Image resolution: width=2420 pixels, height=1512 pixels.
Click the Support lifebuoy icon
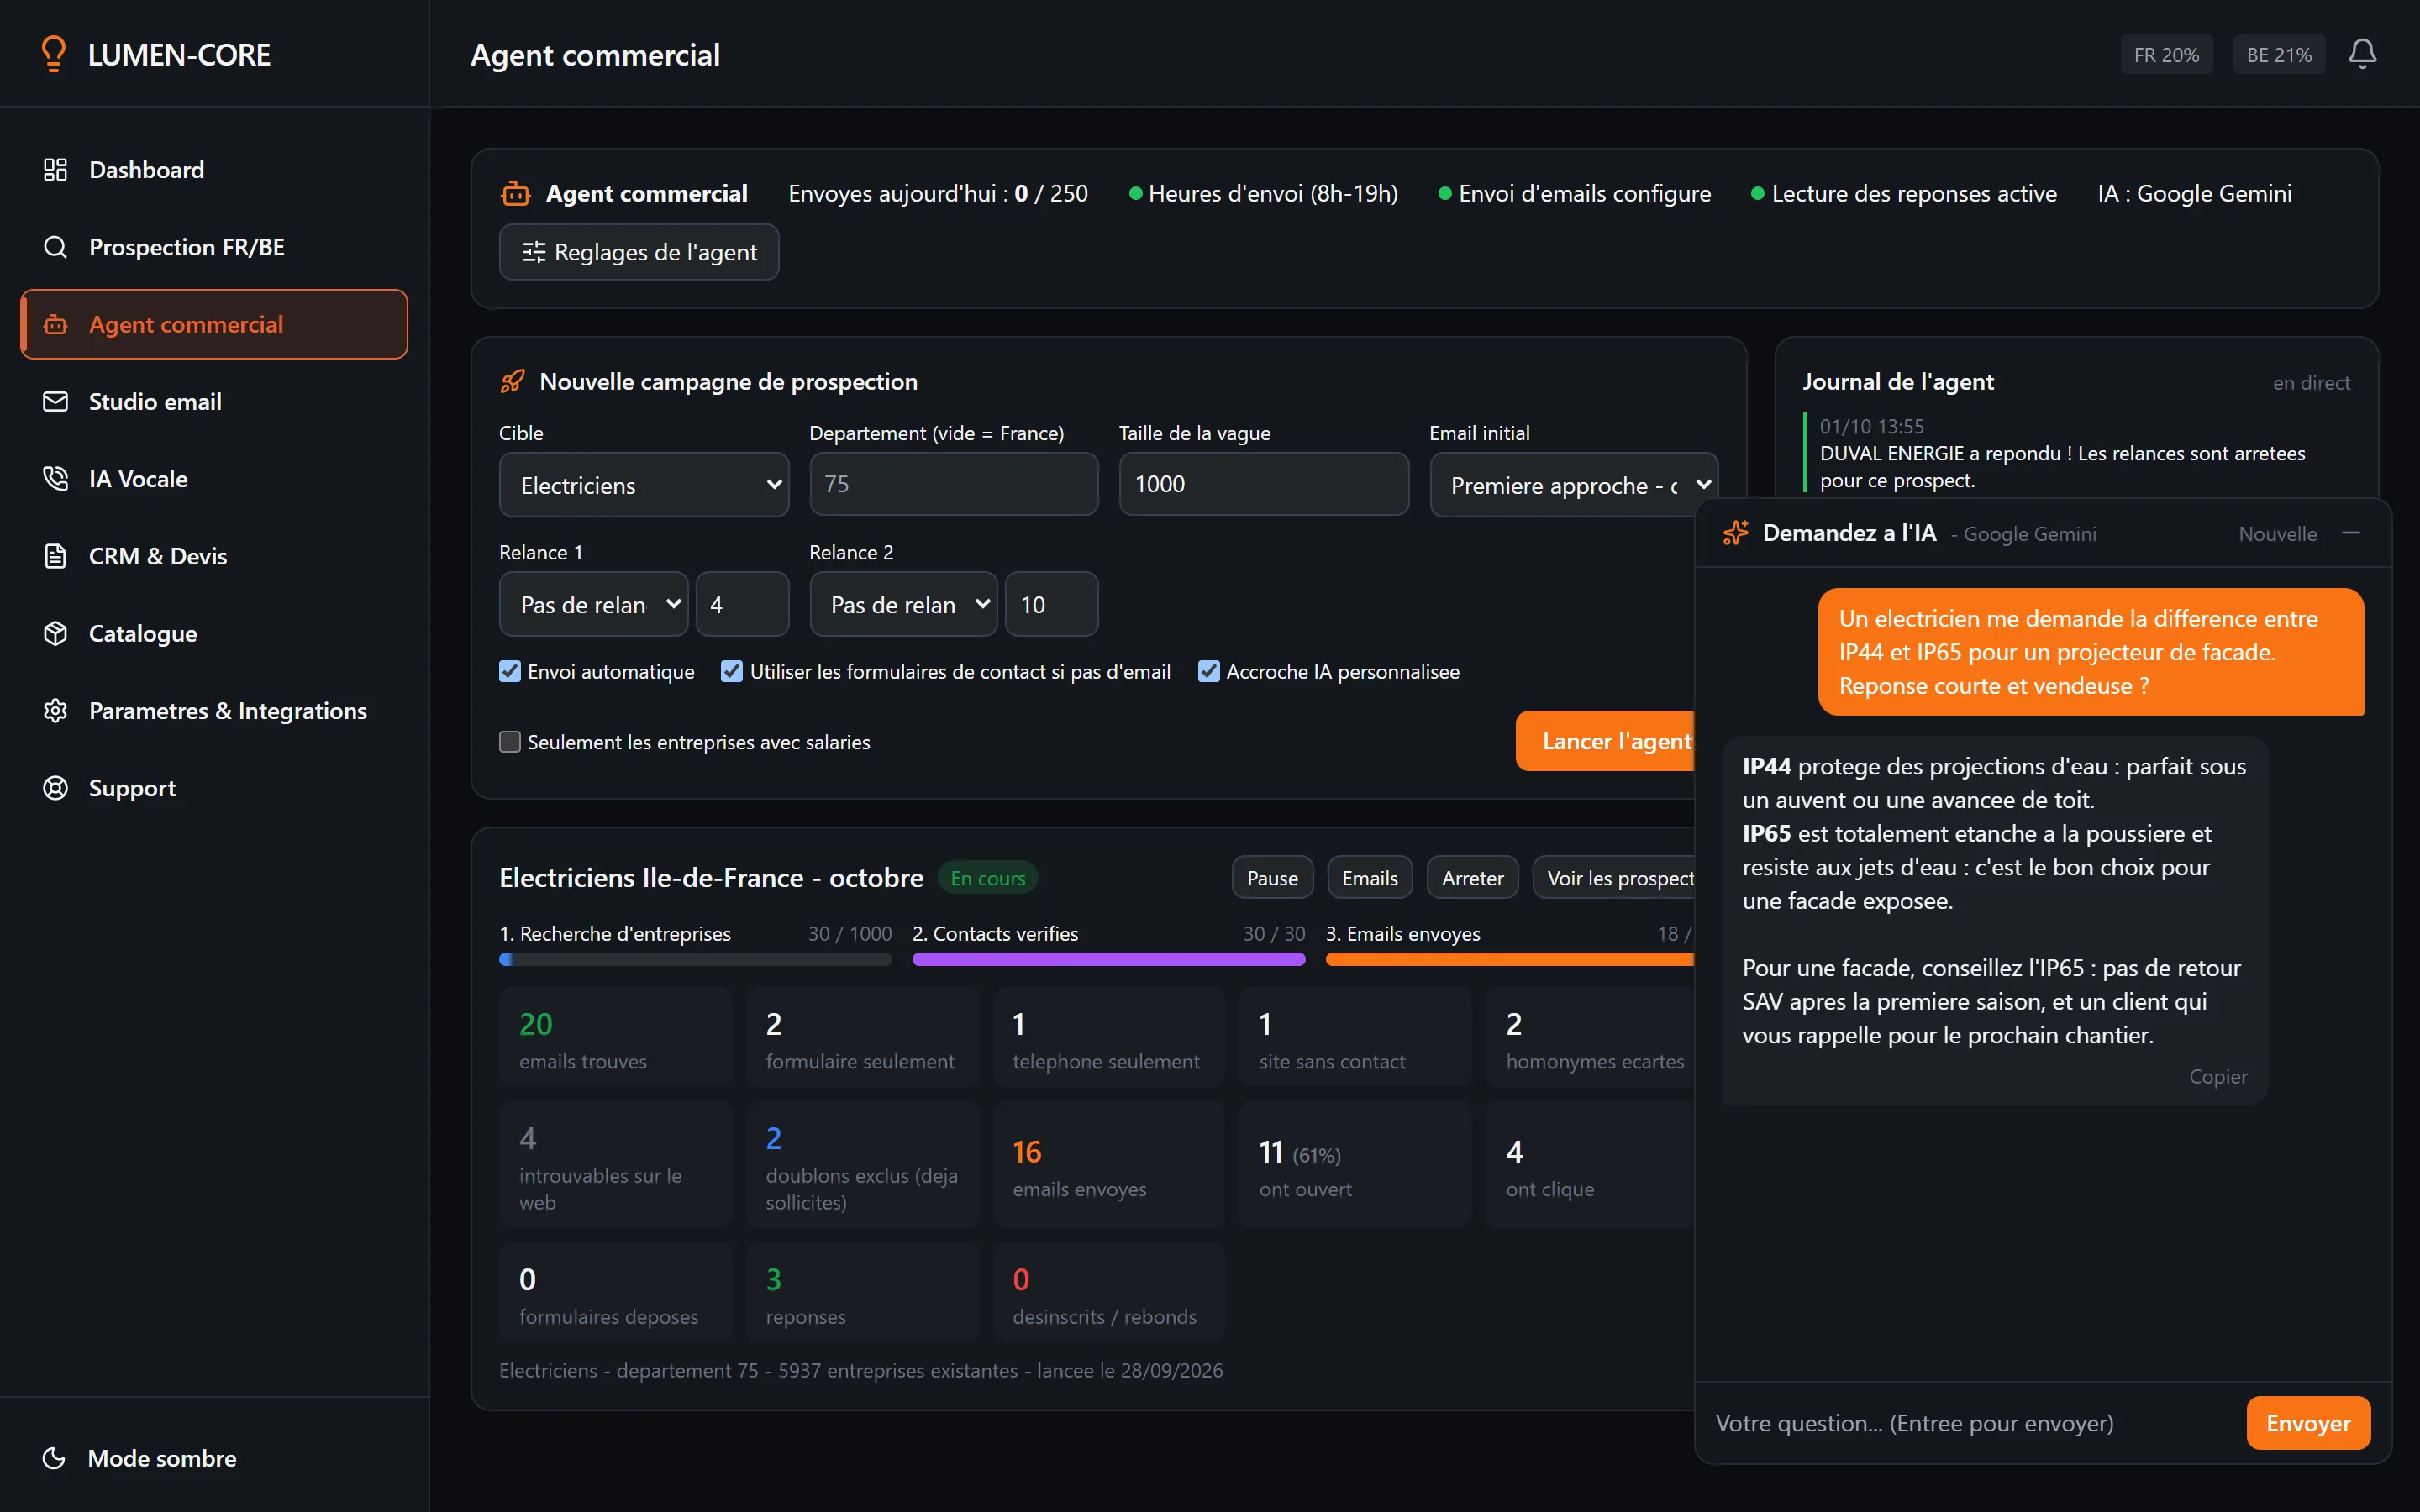[x=55, y=788]
